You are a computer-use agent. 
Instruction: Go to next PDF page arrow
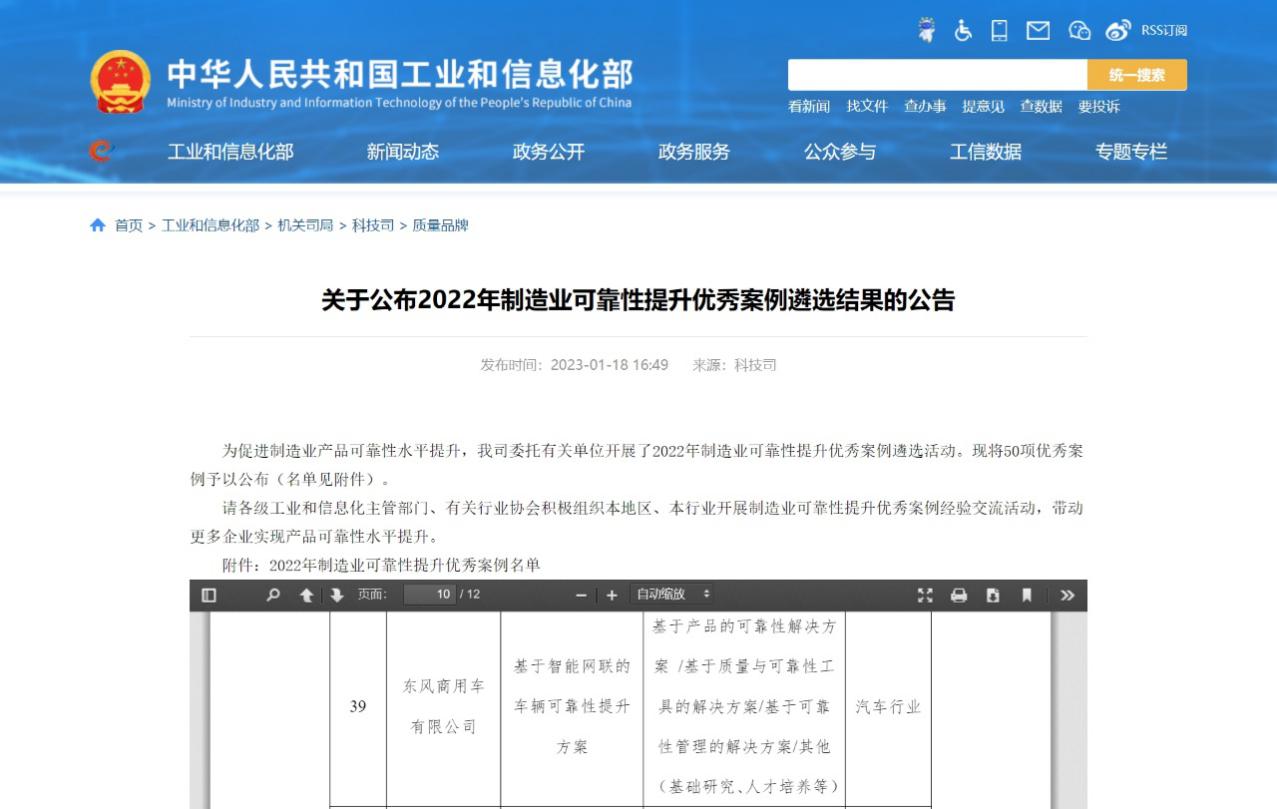click(337, 595)
